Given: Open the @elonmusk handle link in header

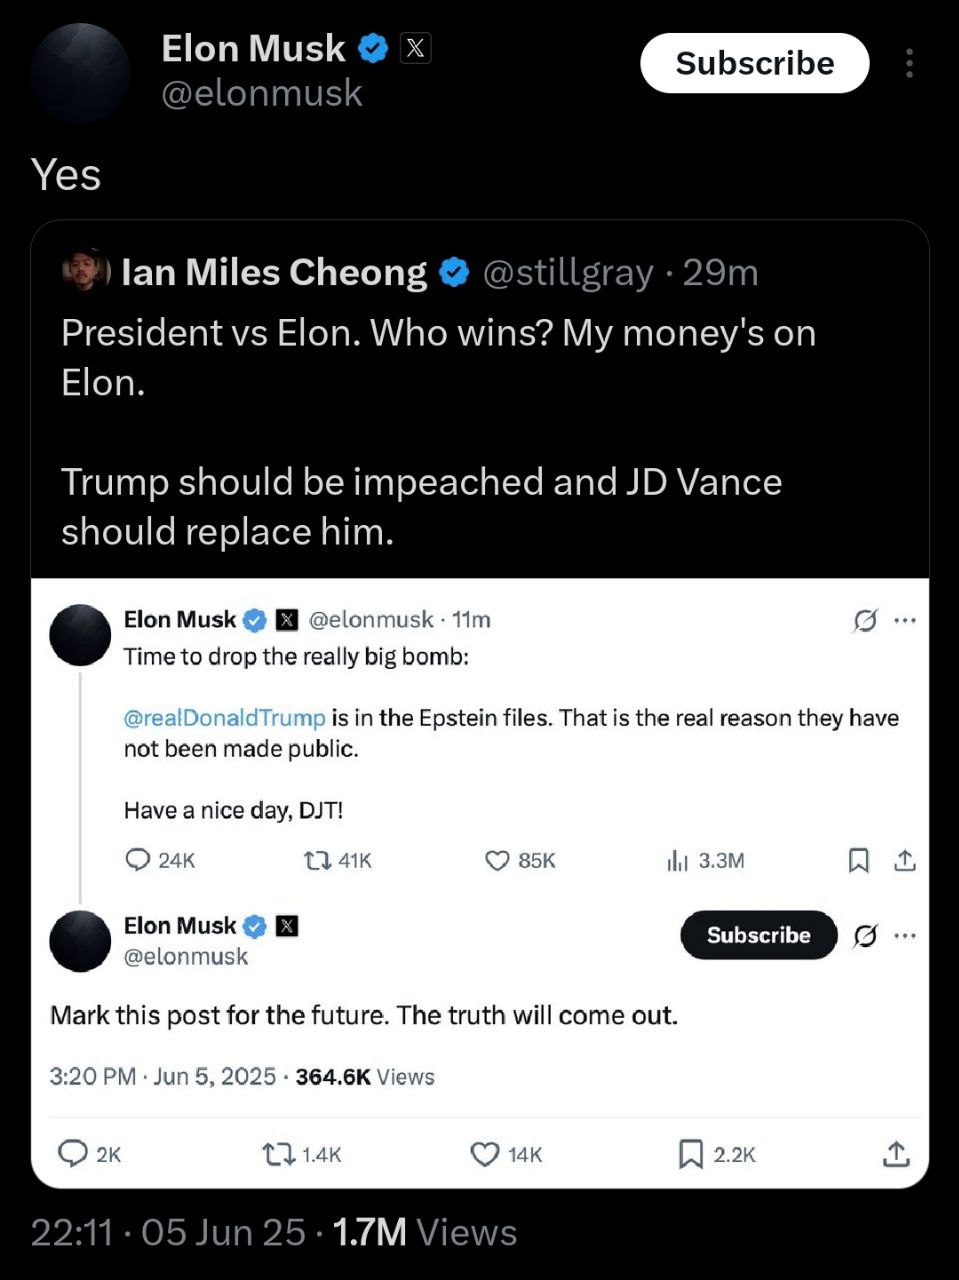Looking at the screenshot, I should coord(262,93).
